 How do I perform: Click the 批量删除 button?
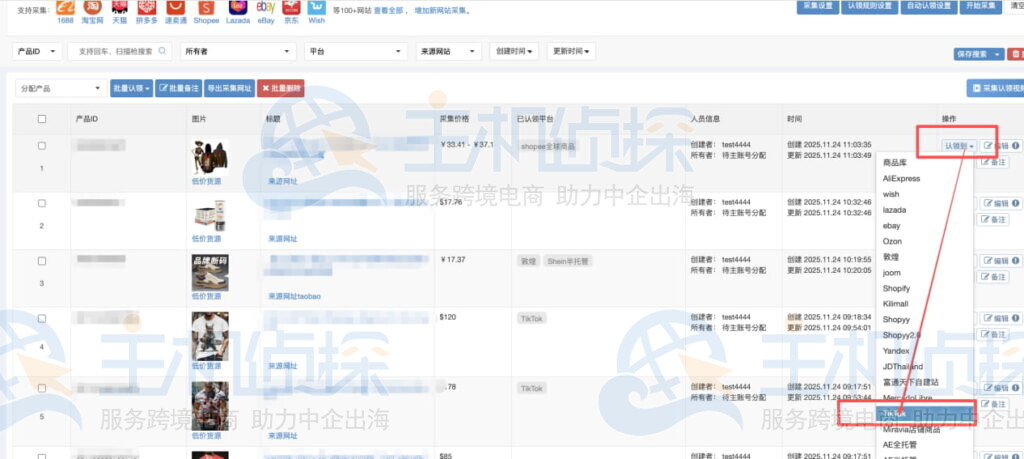280,88
